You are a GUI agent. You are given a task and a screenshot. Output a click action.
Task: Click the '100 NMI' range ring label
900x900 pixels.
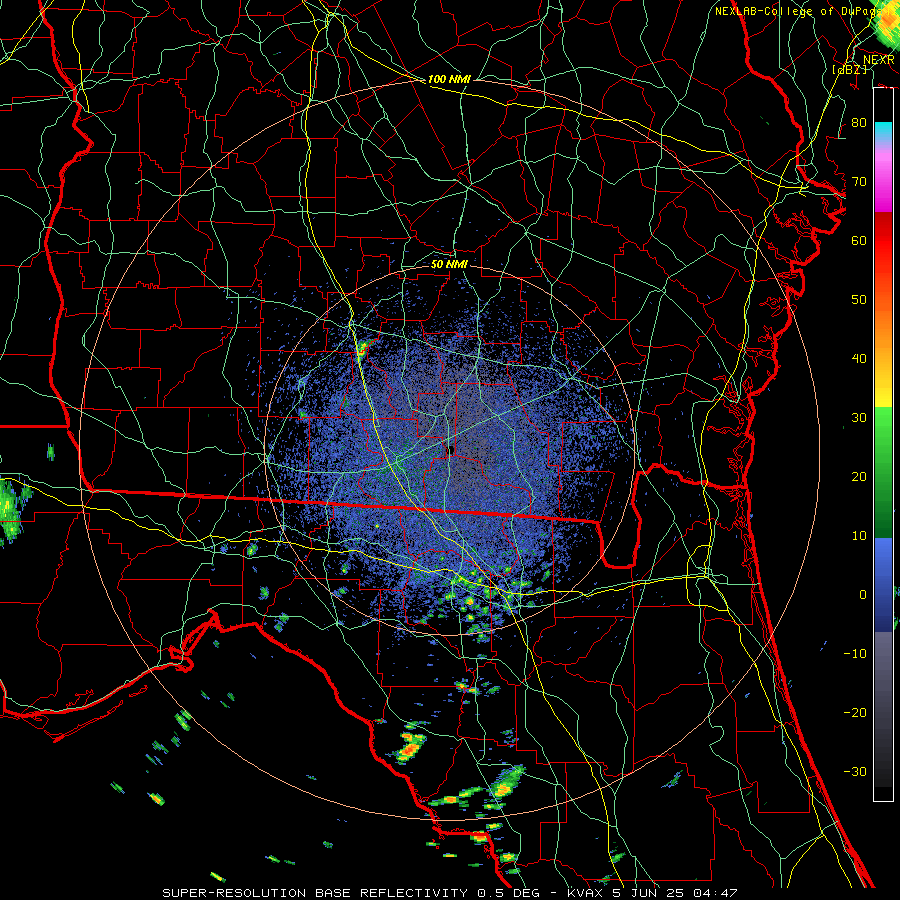449,79
